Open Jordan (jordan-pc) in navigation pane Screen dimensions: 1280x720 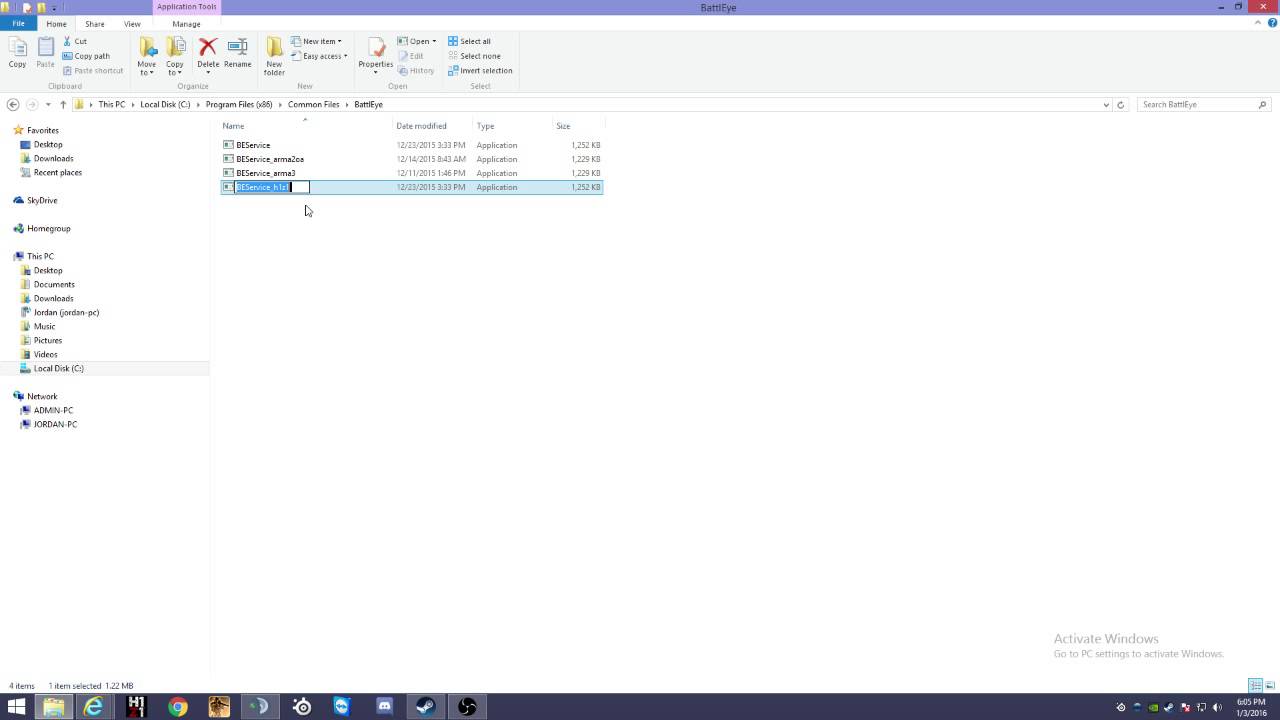66,312
